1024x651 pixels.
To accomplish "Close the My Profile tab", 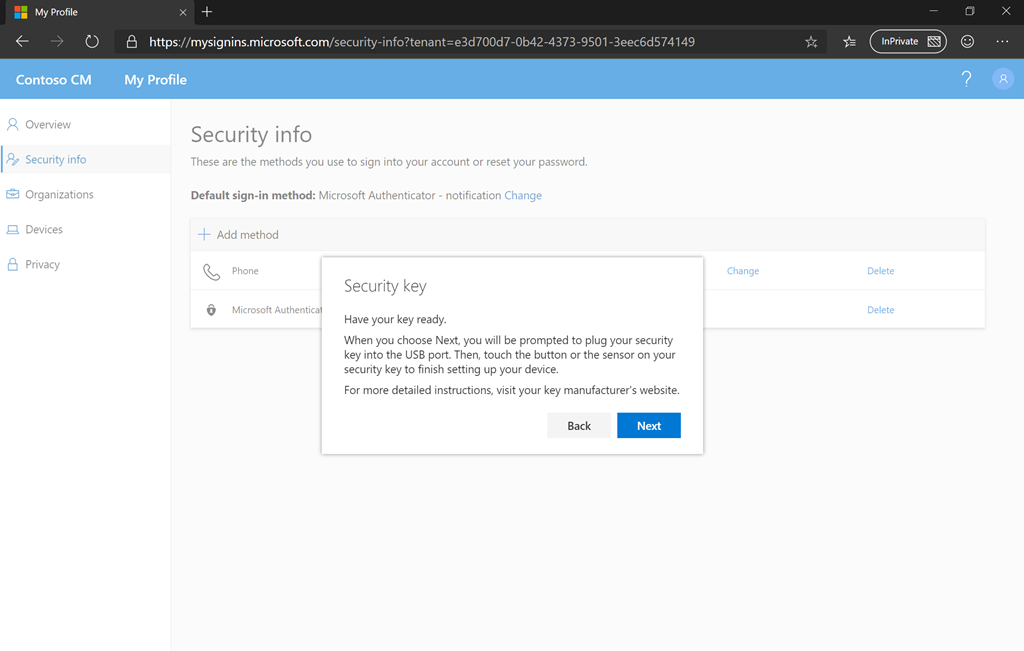I will [183, 12].
